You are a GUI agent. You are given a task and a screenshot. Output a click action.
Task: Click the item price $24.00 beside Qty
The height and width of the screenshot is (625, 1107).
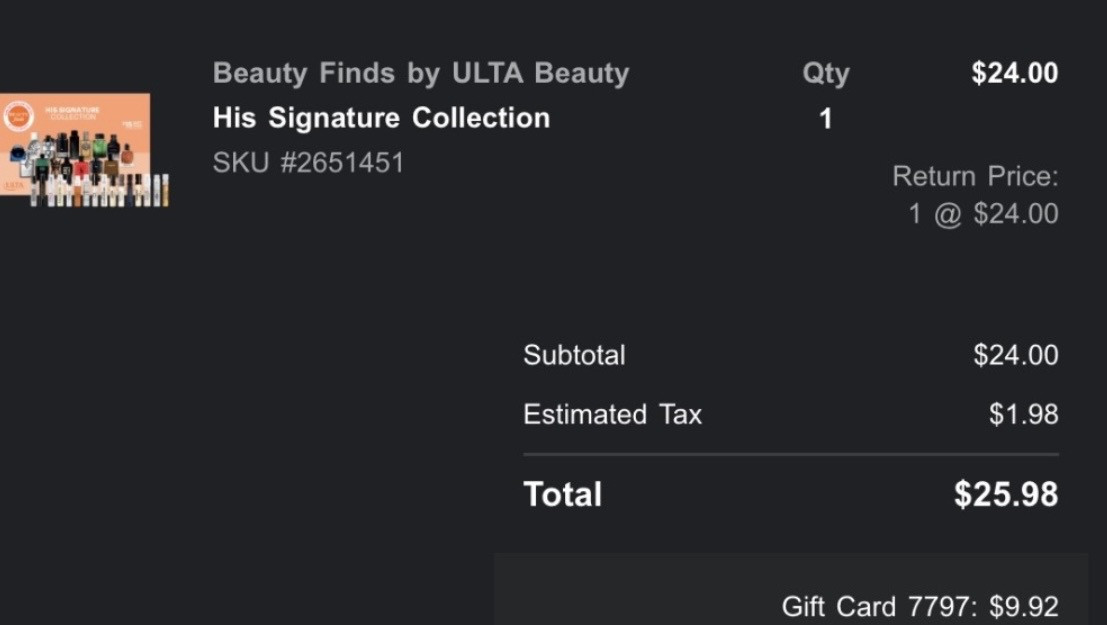(x=1014, y=73)
